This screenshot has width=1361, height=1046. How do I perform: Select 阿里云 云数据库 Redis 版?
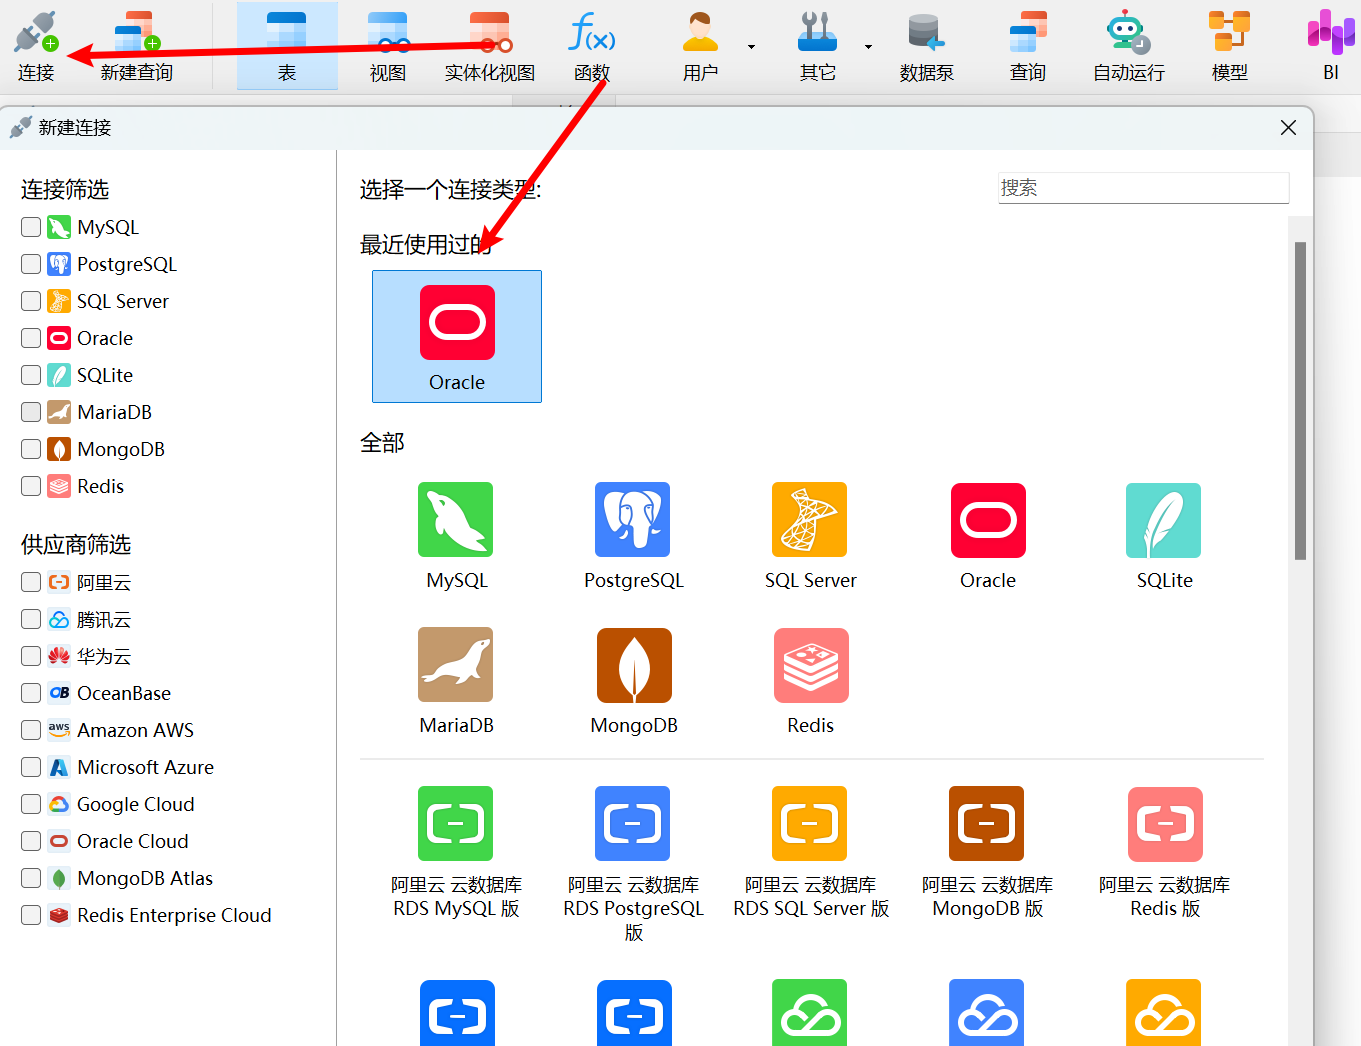click(x=1164, y=853)
